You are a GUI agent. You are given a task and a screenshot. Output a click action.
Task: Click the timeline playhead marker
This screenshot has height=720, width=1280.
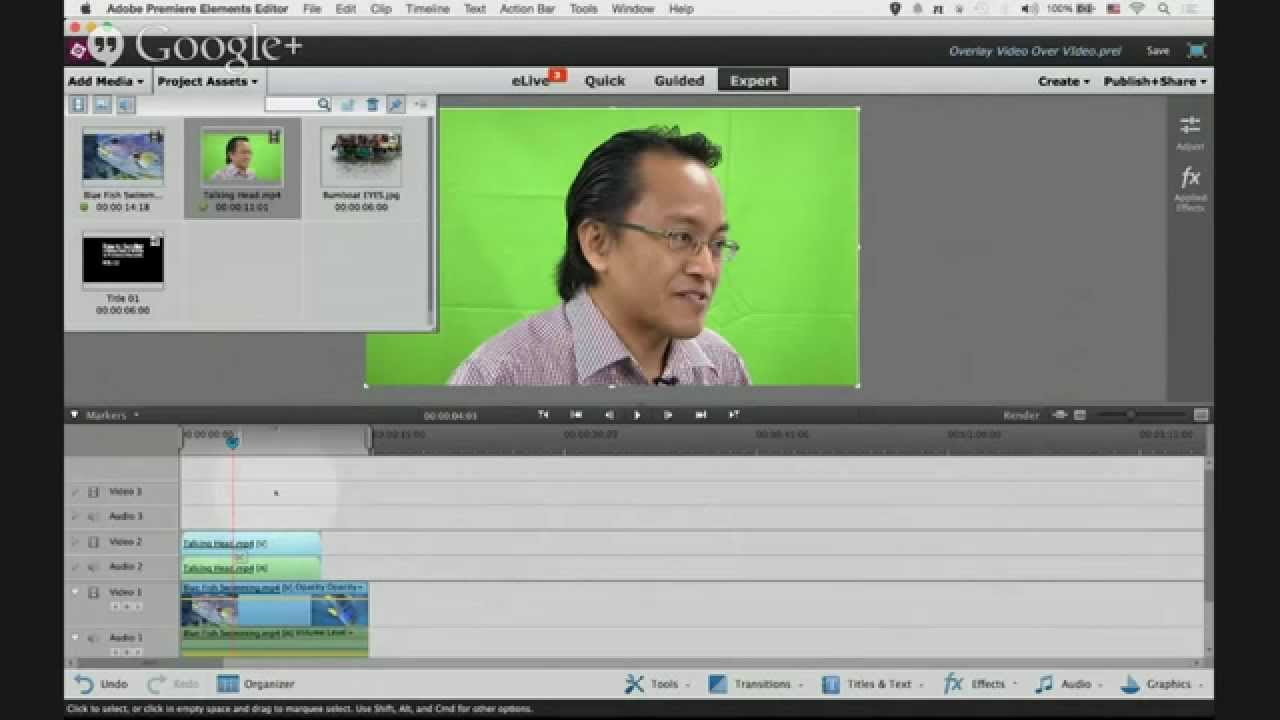point(232,441)
